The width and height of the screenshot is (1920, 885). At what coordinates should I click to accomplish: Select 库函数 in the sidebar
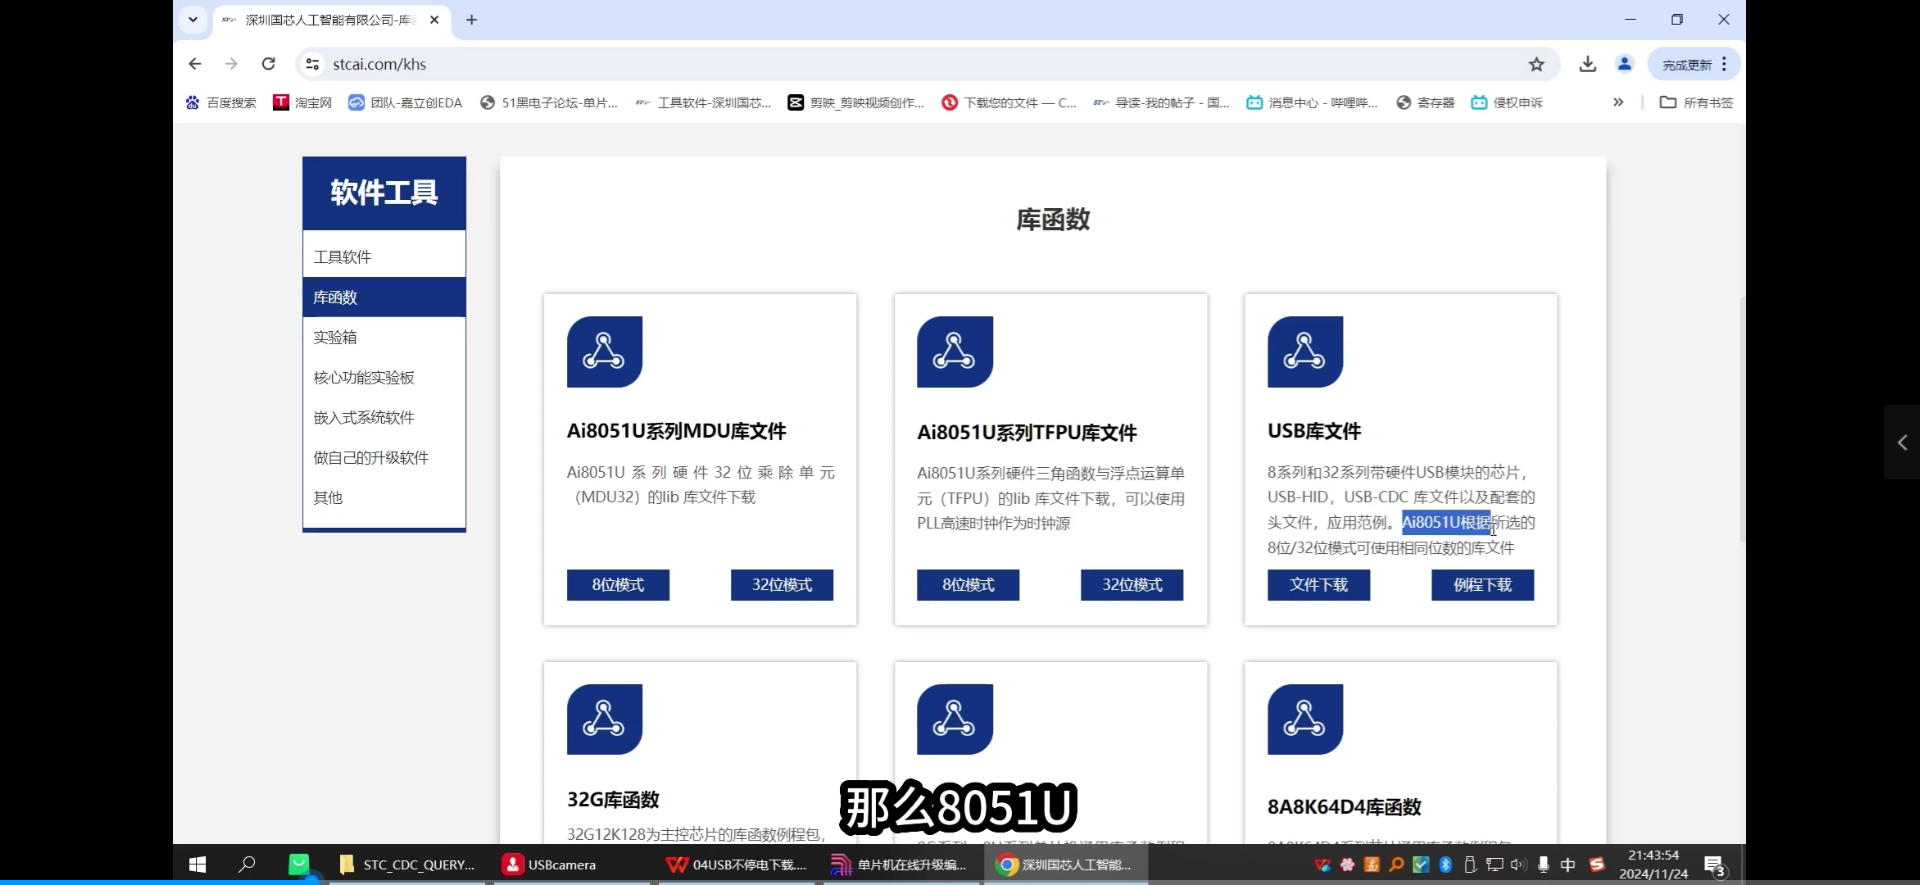tap(384, 297)
